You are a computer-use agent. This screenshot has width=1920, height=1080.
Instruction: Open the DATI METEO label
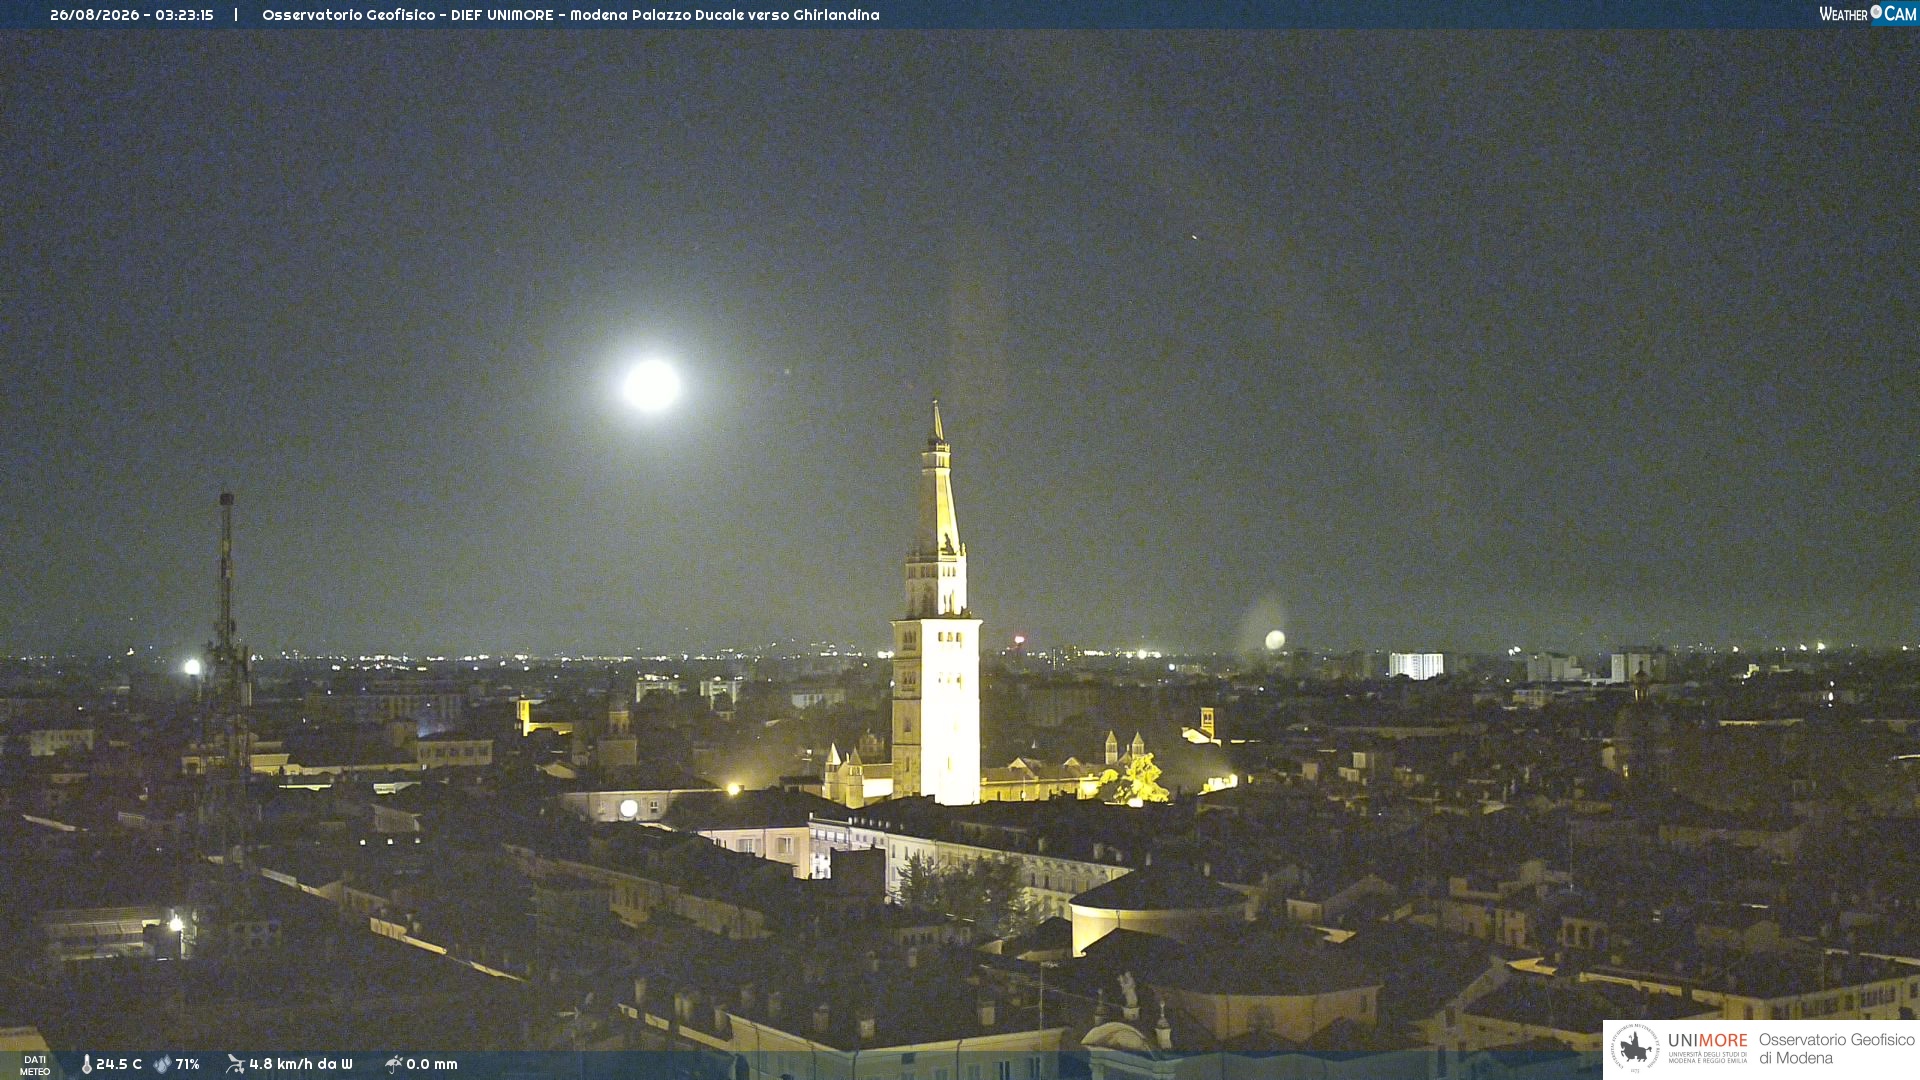click(35, 1065)
